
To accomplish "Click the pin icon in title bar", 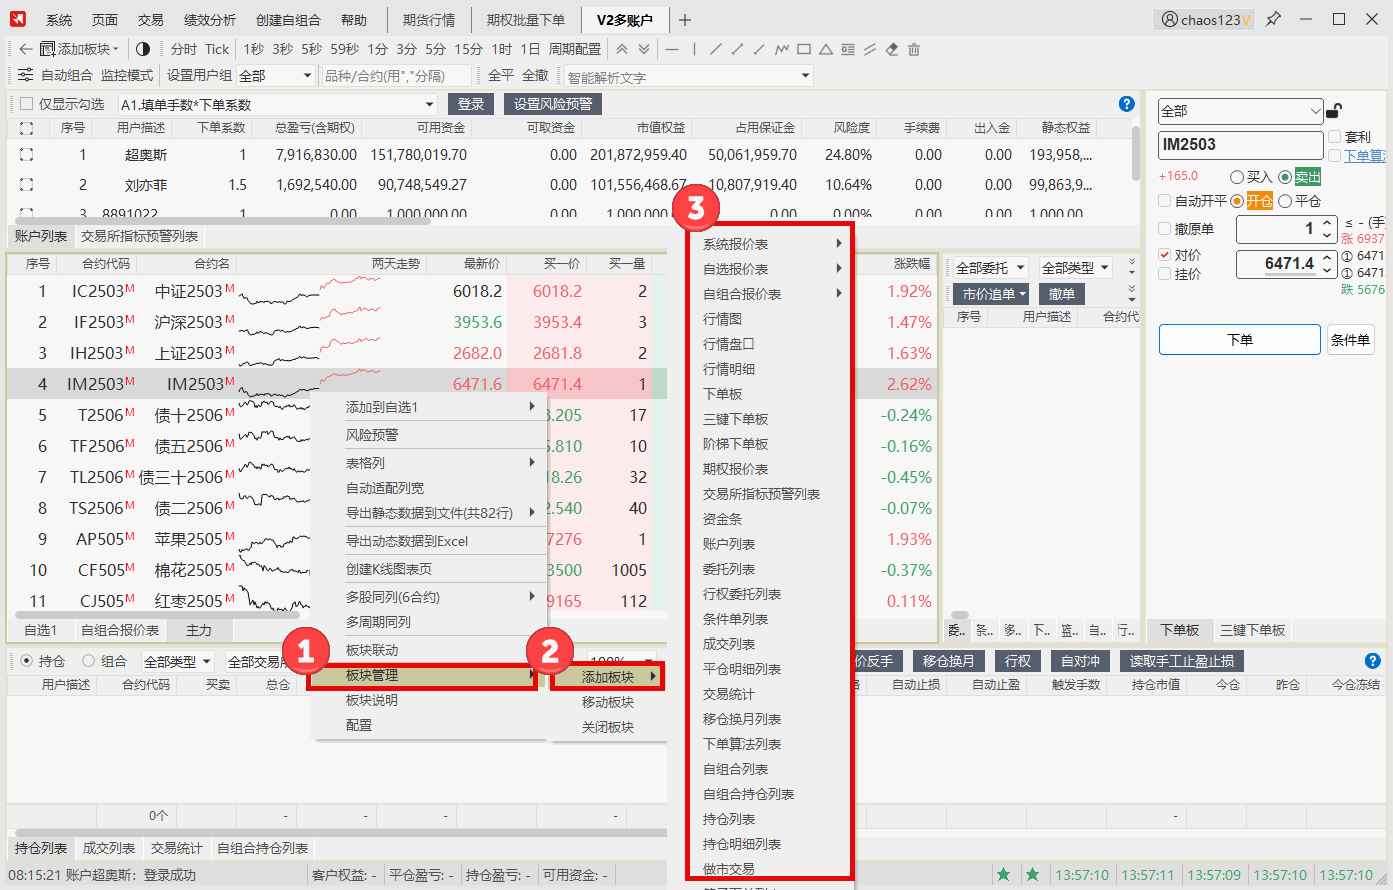I will coord(1273,19).
